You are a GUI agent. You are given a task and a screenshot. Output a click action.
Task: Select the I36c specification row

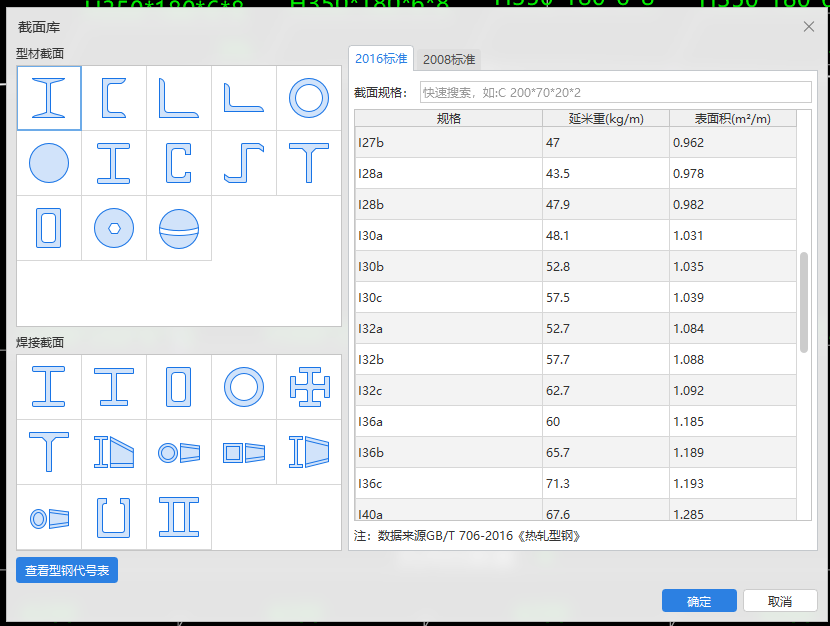coord(575,483)
